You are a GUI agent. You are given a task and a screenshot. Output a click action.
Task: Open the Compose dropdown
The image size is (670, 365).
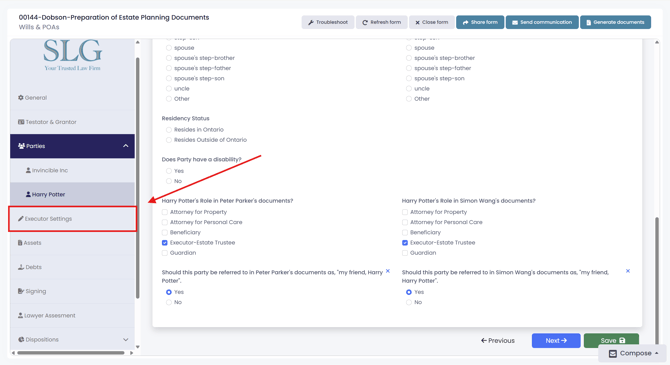click(x=633, y=353)
